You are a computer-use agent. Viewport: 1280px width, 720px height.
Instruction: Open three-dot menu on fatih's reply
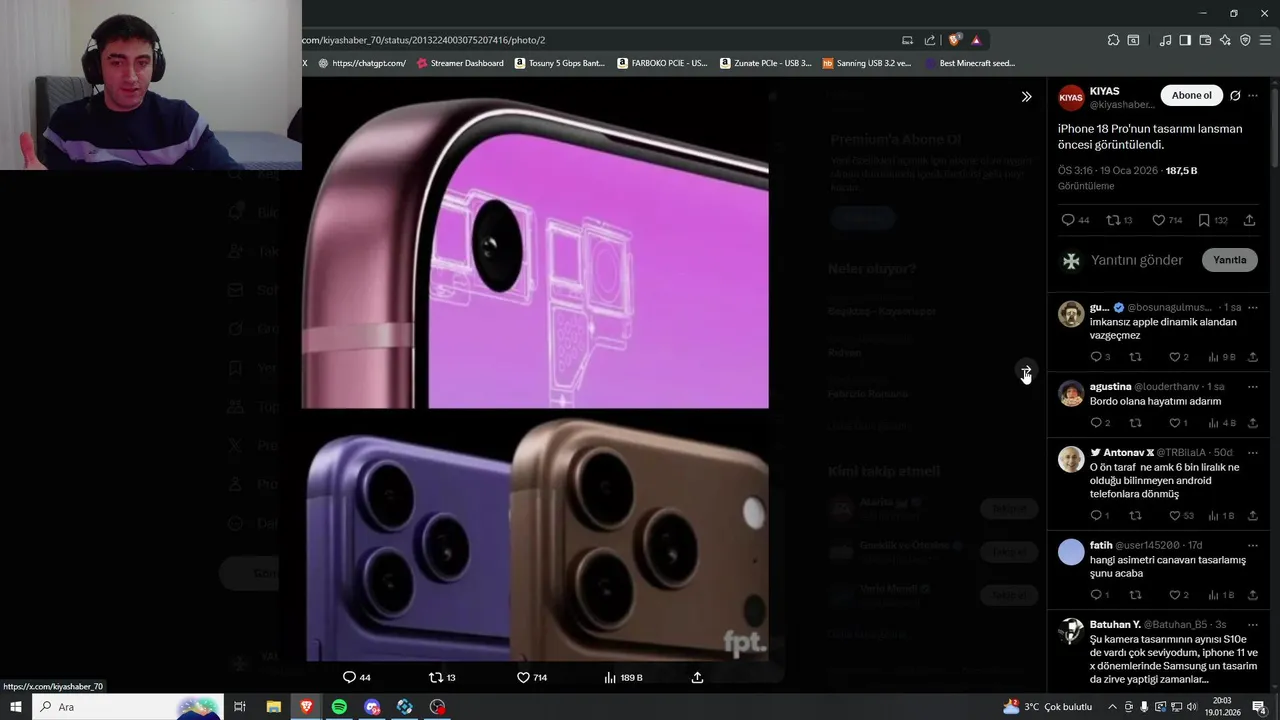point(1252,545)
